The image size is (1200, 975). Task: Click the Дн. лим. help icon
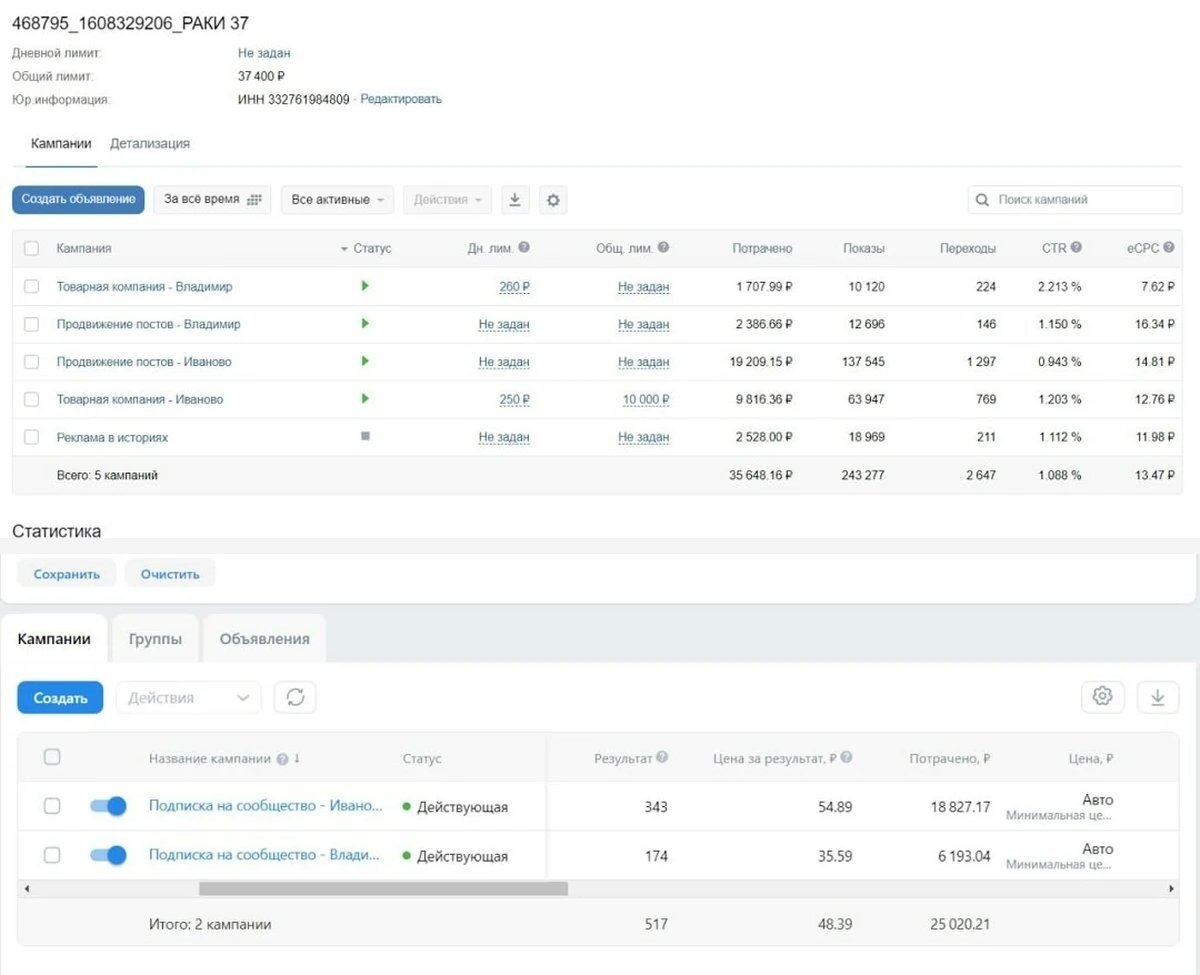[524, 248]
